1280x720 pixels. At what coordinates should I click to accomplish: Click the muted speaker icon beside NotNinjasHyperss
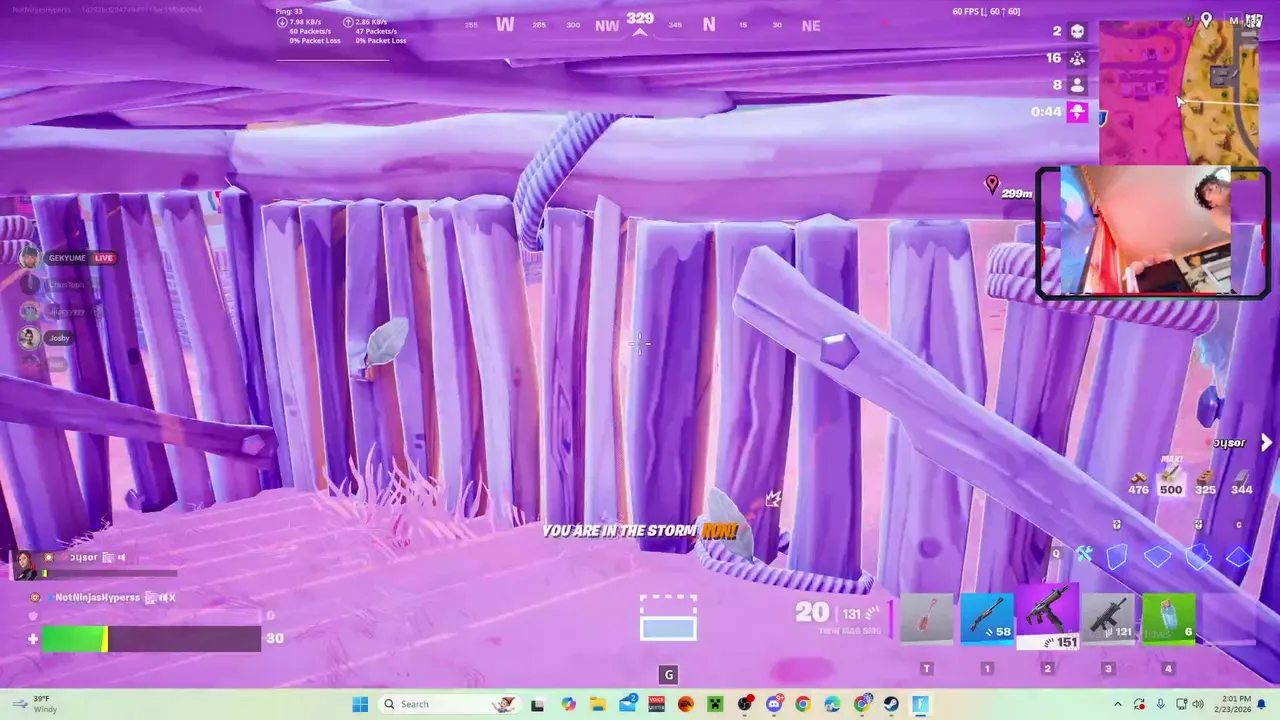pyautogui.click(x=167, y=597)
